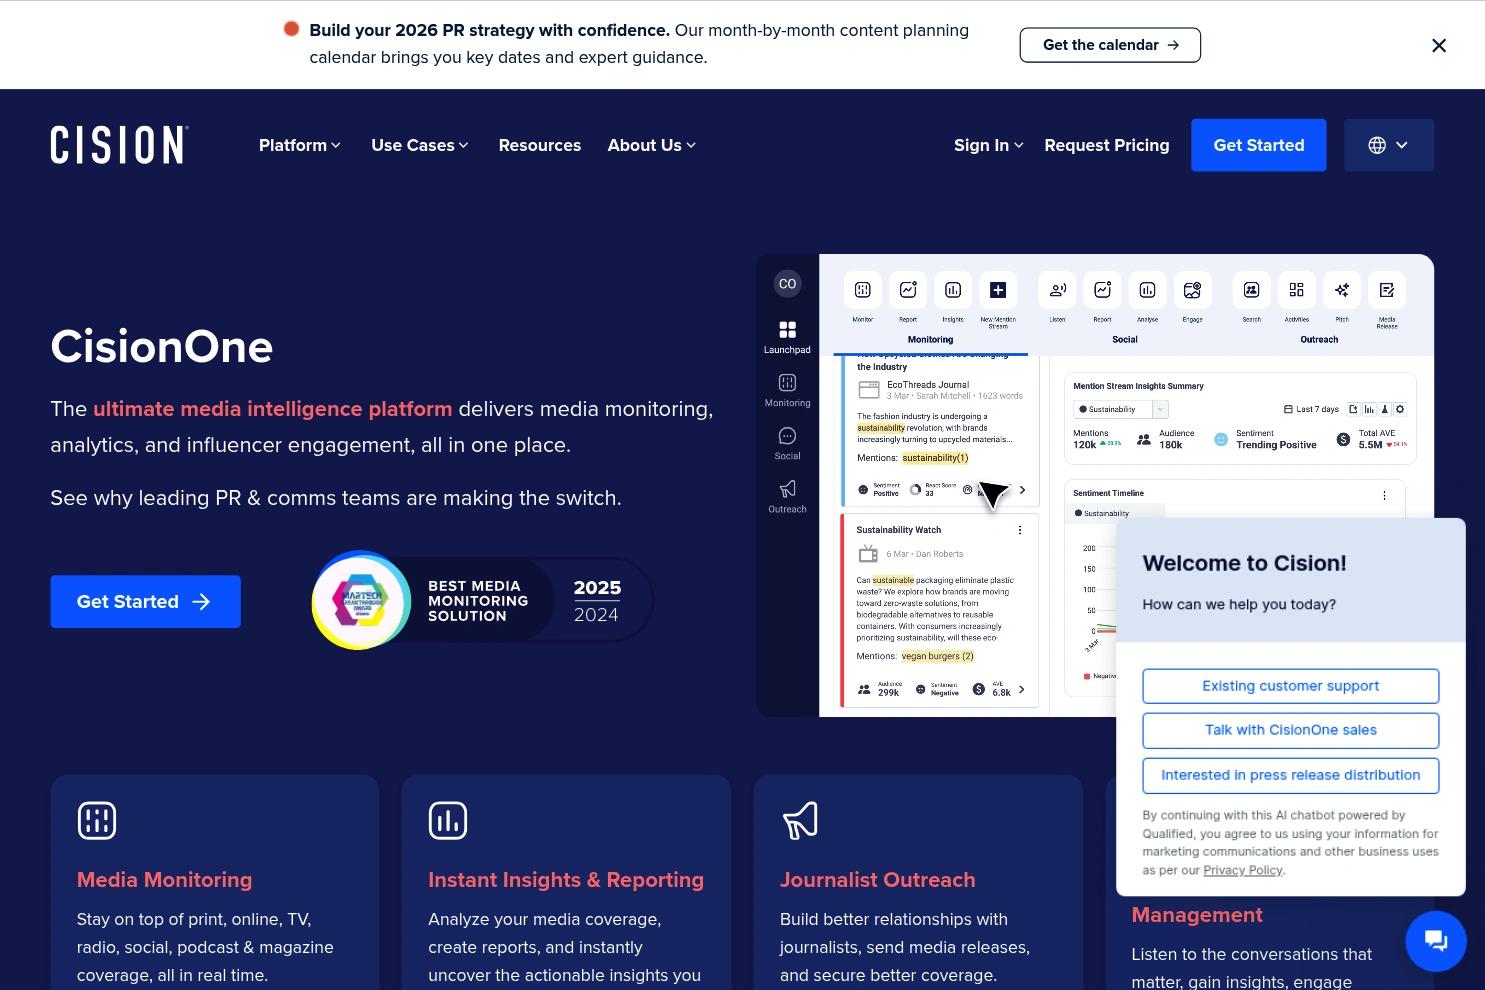1485x990 pixels.
Task: Select Launchpad in the product preview sidebar
Action: (x=787, y=337)
